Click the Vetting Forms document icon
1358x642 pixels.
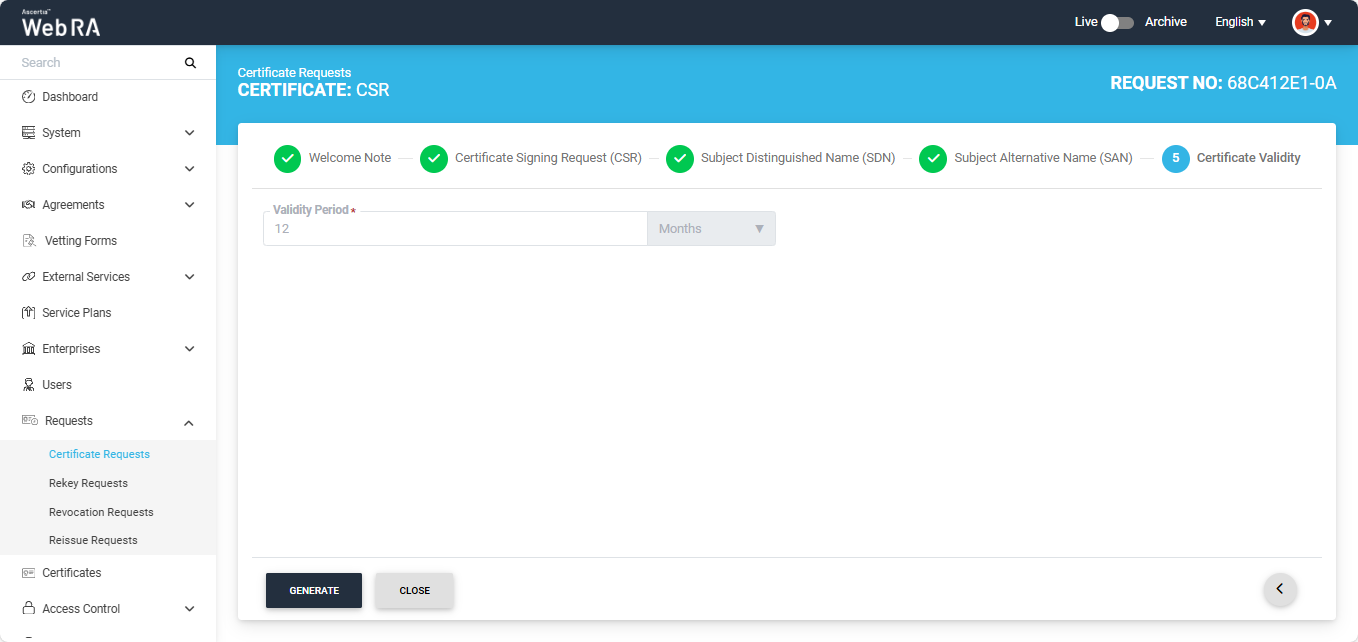29,241
